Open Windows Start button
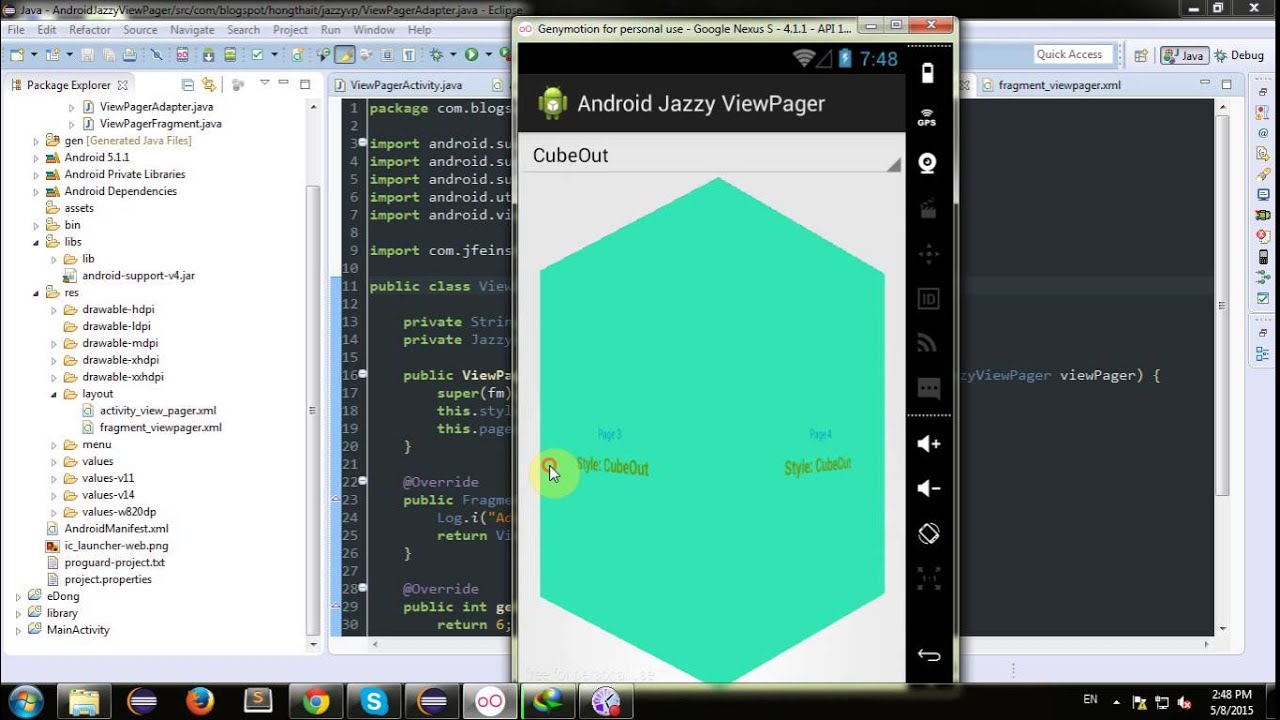Viewport: 1280px width, 720px height. (x=23, y=701)
